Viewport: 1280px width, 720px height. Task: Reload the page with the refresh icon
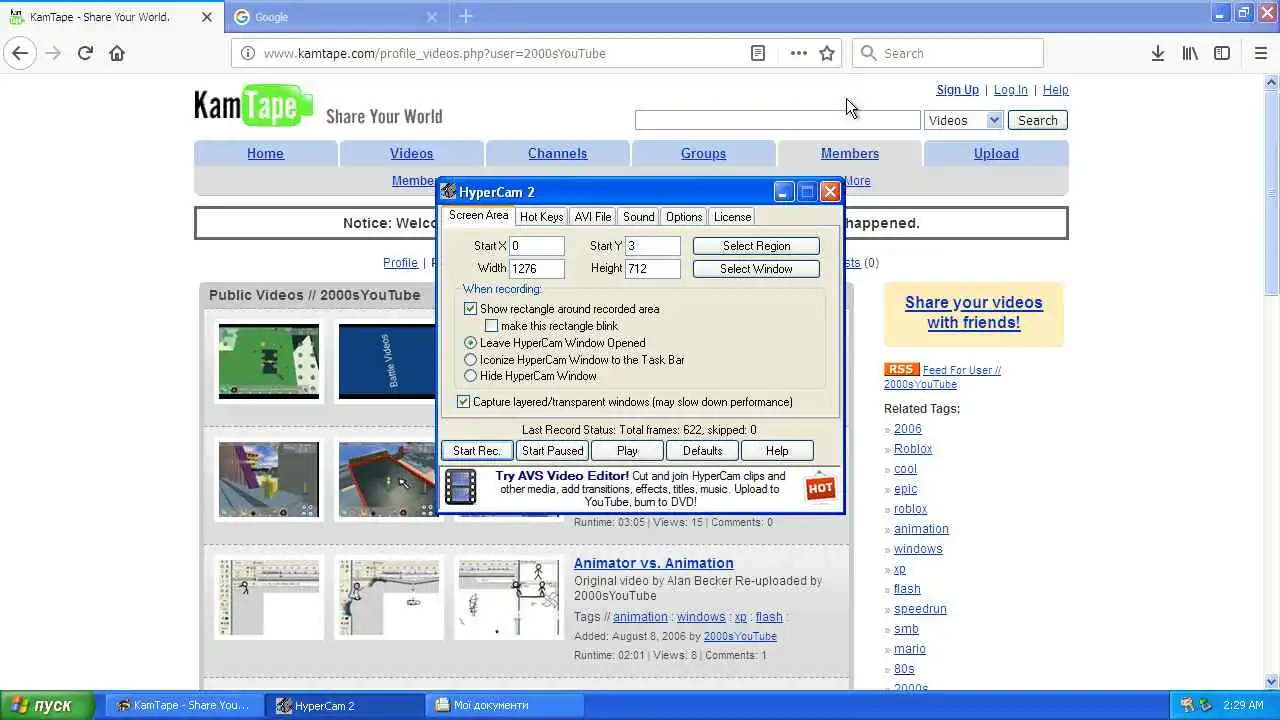coord(85,53)
